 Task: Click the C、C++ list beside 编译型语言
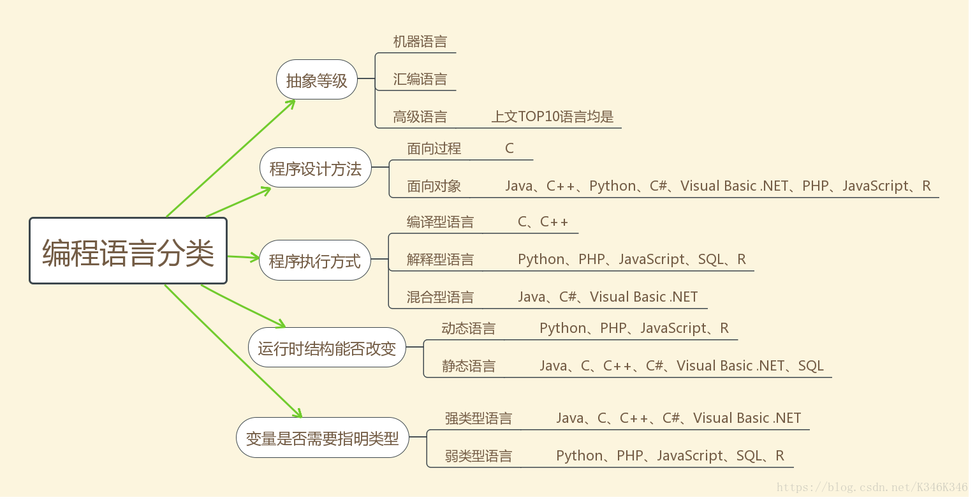point(543,222)
